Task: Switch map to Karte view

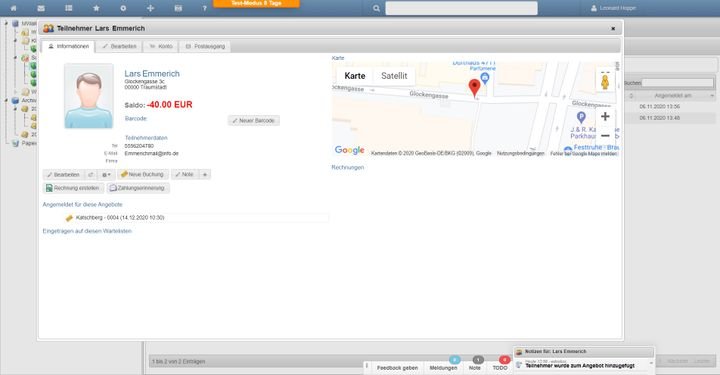Action: (x=355, y=76)
